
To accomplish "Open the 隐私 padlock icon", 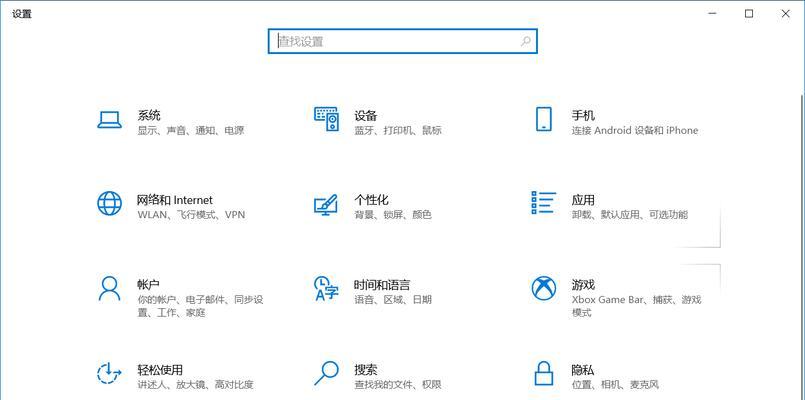I will tap(544, 373).
